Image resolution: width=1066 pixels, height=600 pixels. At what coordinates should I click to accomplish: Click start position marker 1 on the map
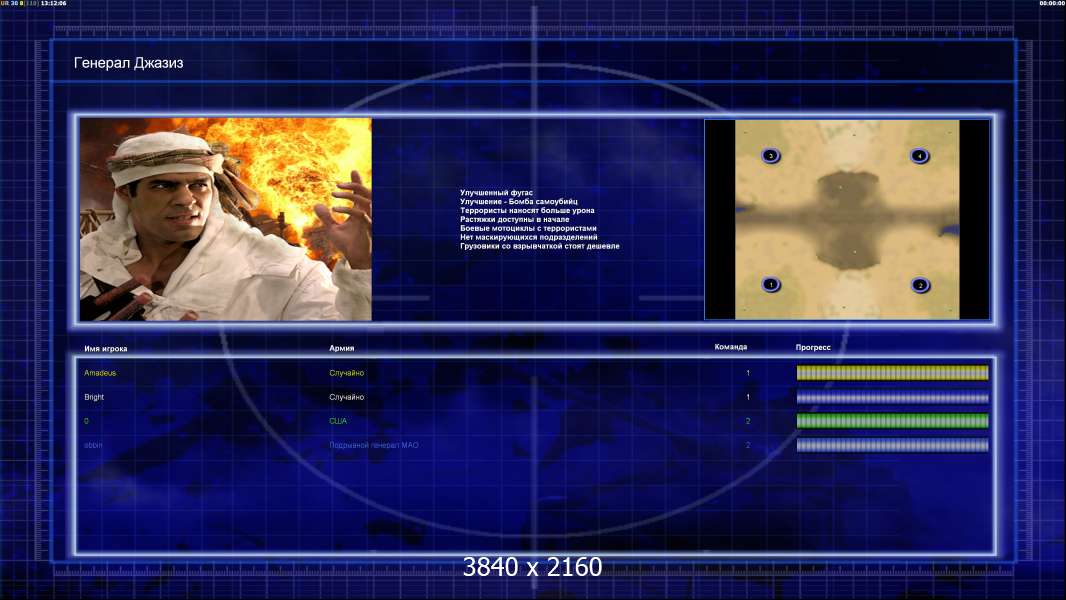770,284
